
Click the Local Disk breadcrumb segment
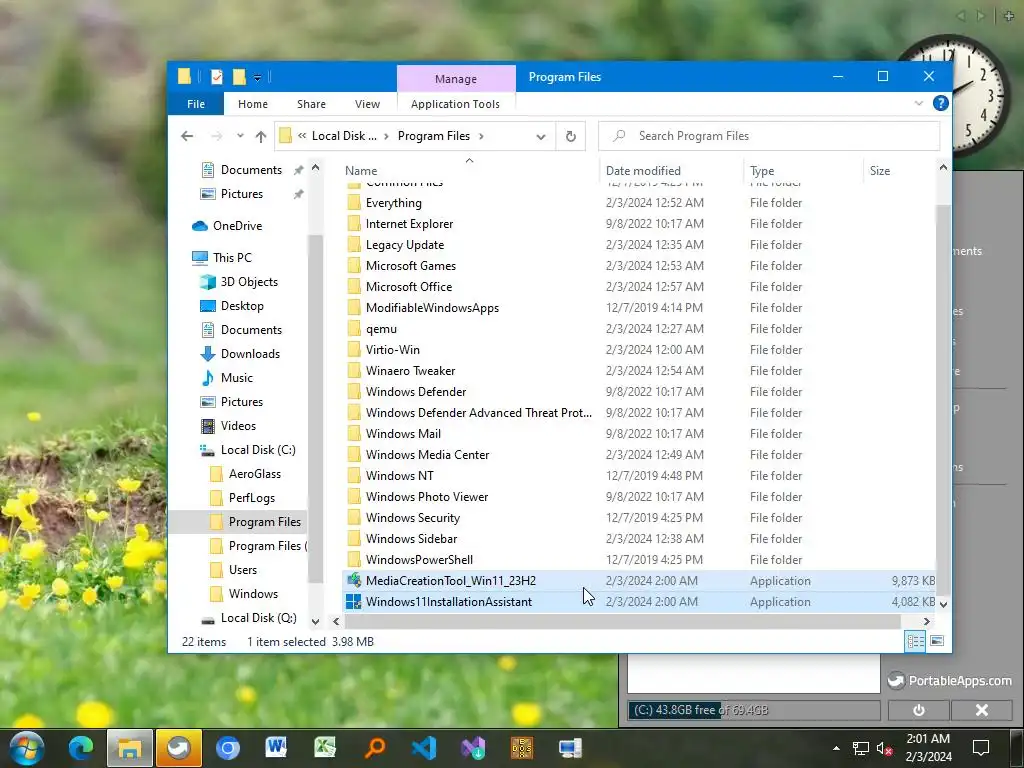click(x=344, y=136)
